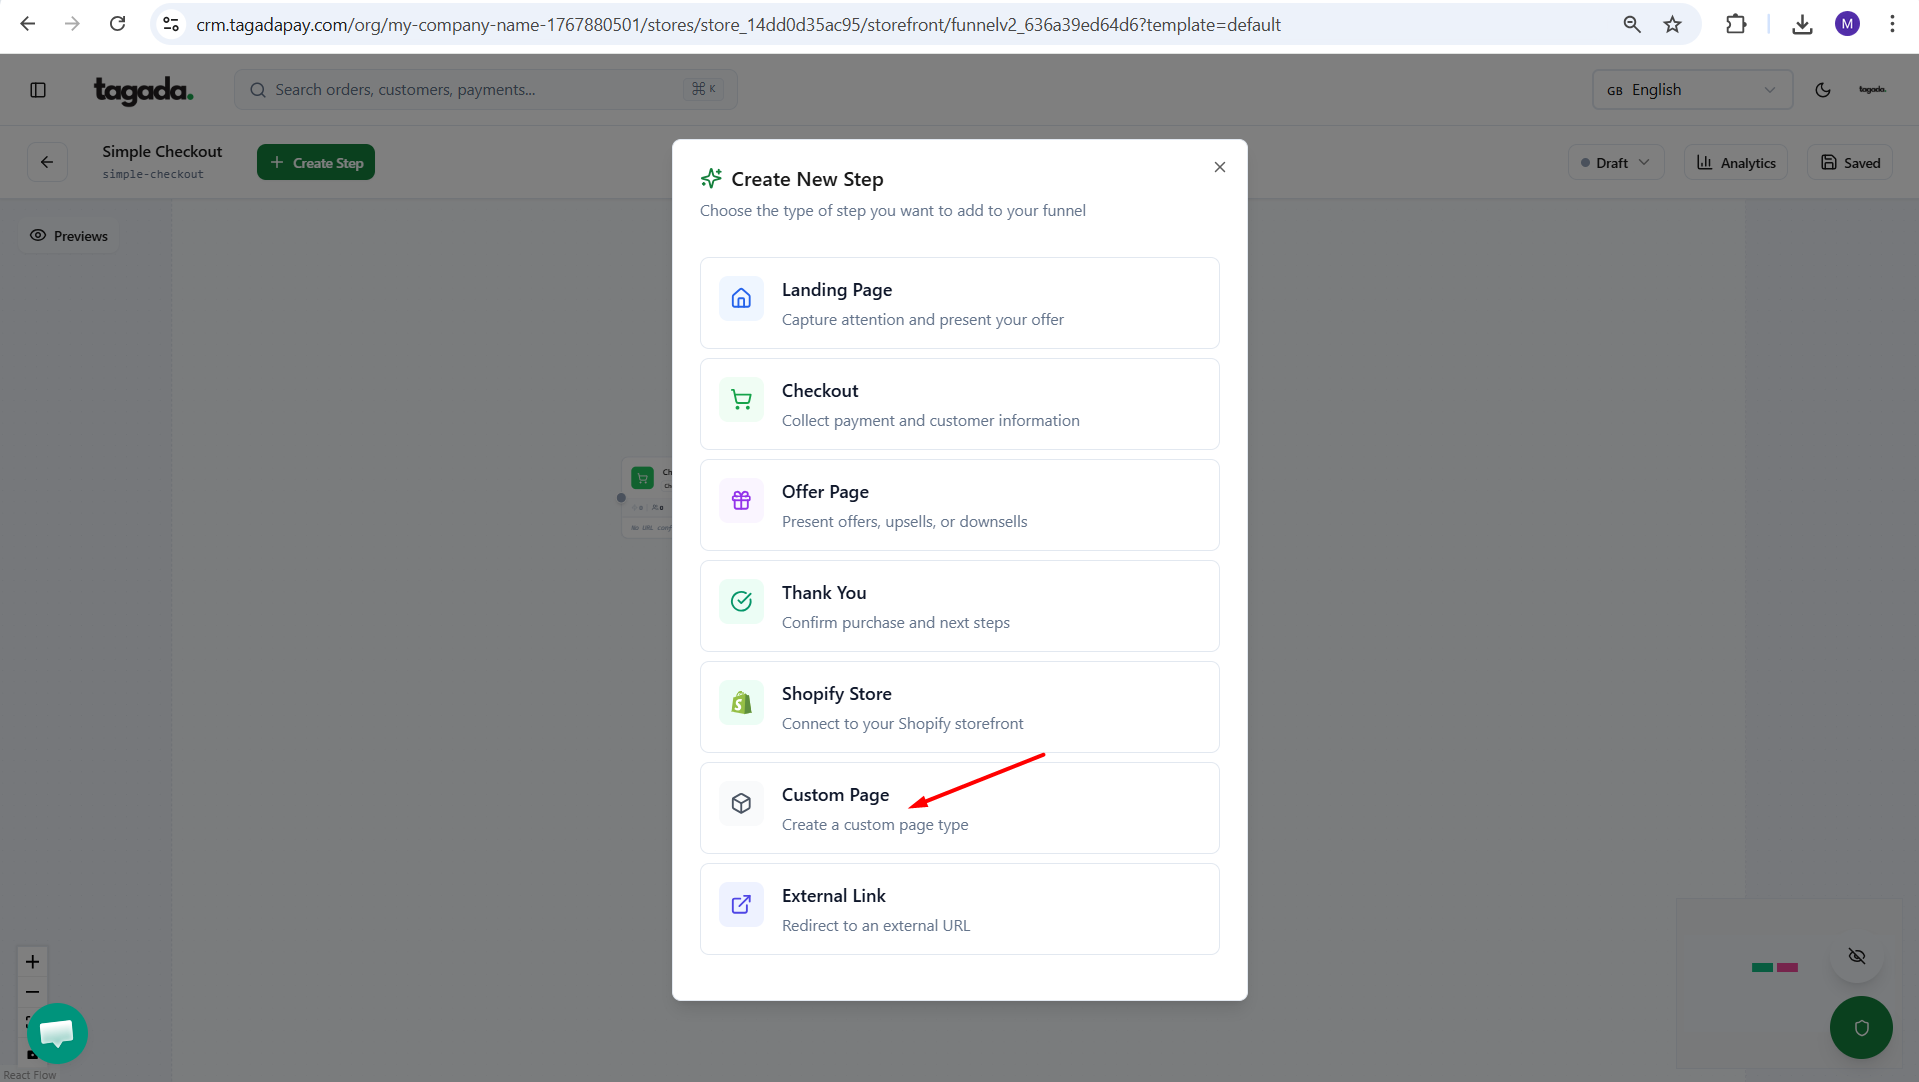Zoom in on the funnel canvas
This screenshot has height=1082, width=1919.
(x=33, y=962)
